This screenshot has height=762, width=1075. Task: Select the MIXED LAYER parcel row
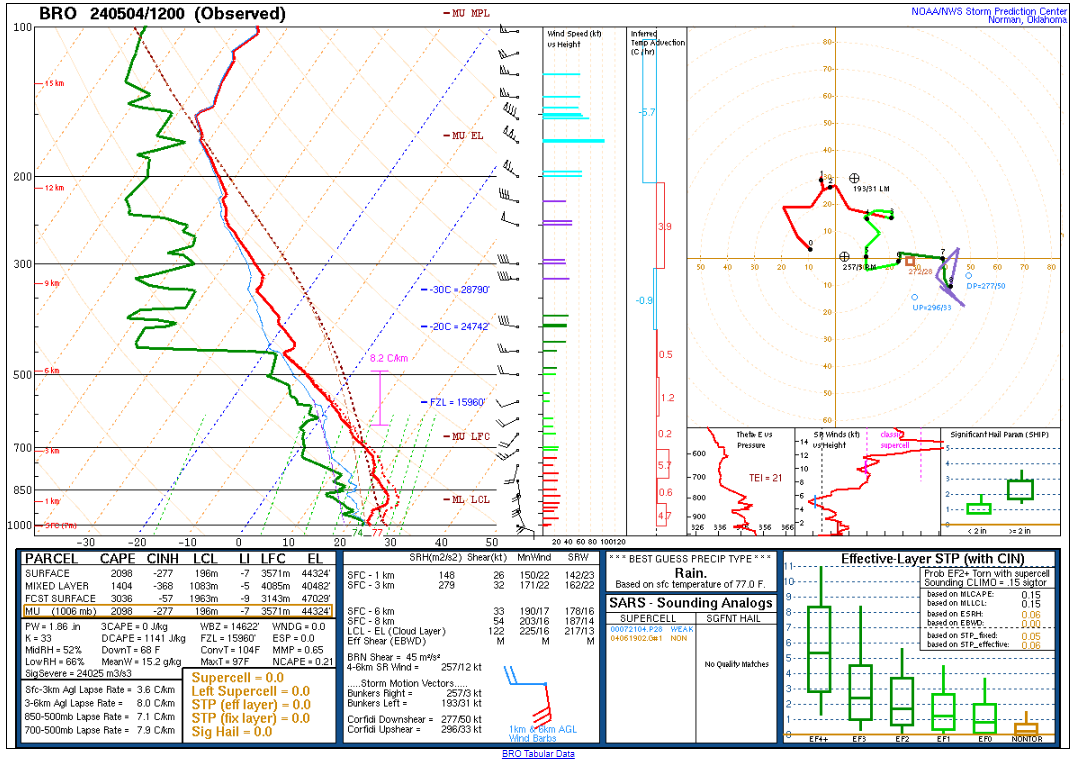[x=176, y=586]
